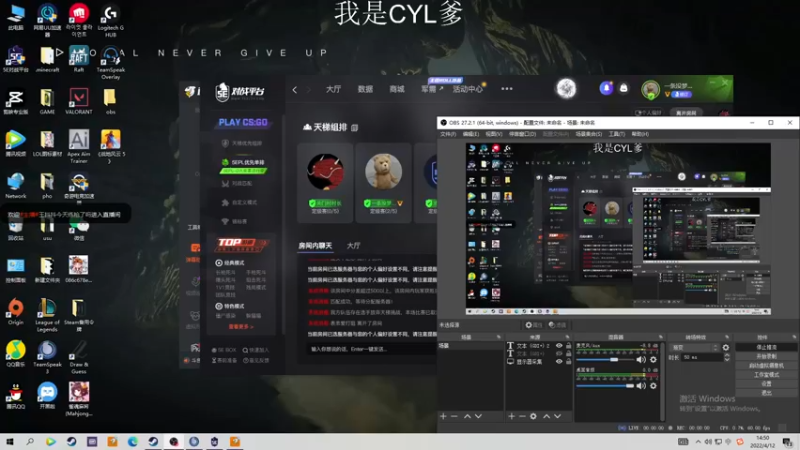Open the Origin desktop shortcut
800x450 pixels.
point(16,312)
